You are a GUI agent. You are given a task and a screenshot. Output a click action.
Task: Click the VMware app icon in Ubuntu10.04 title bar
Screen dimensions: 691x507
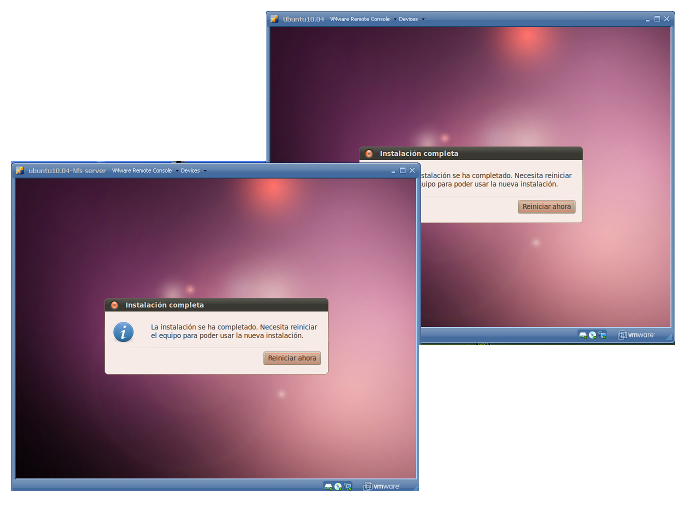point(274,19)
